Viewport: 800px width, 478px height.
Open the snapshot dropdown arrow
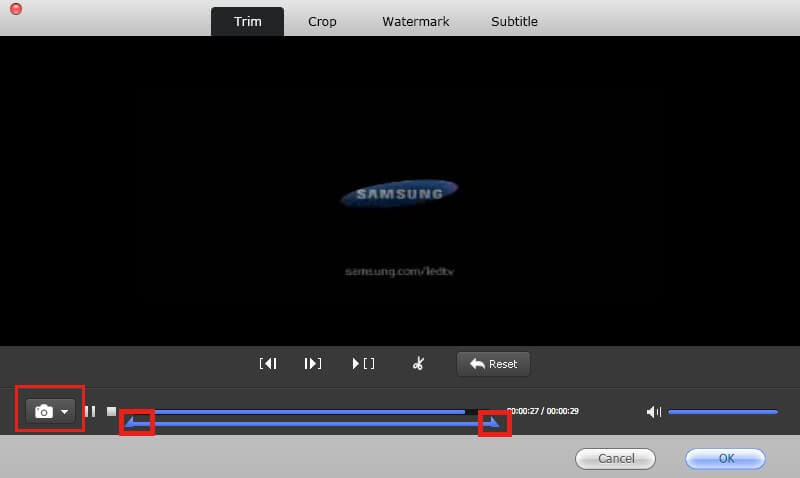(x=65, y=412)
